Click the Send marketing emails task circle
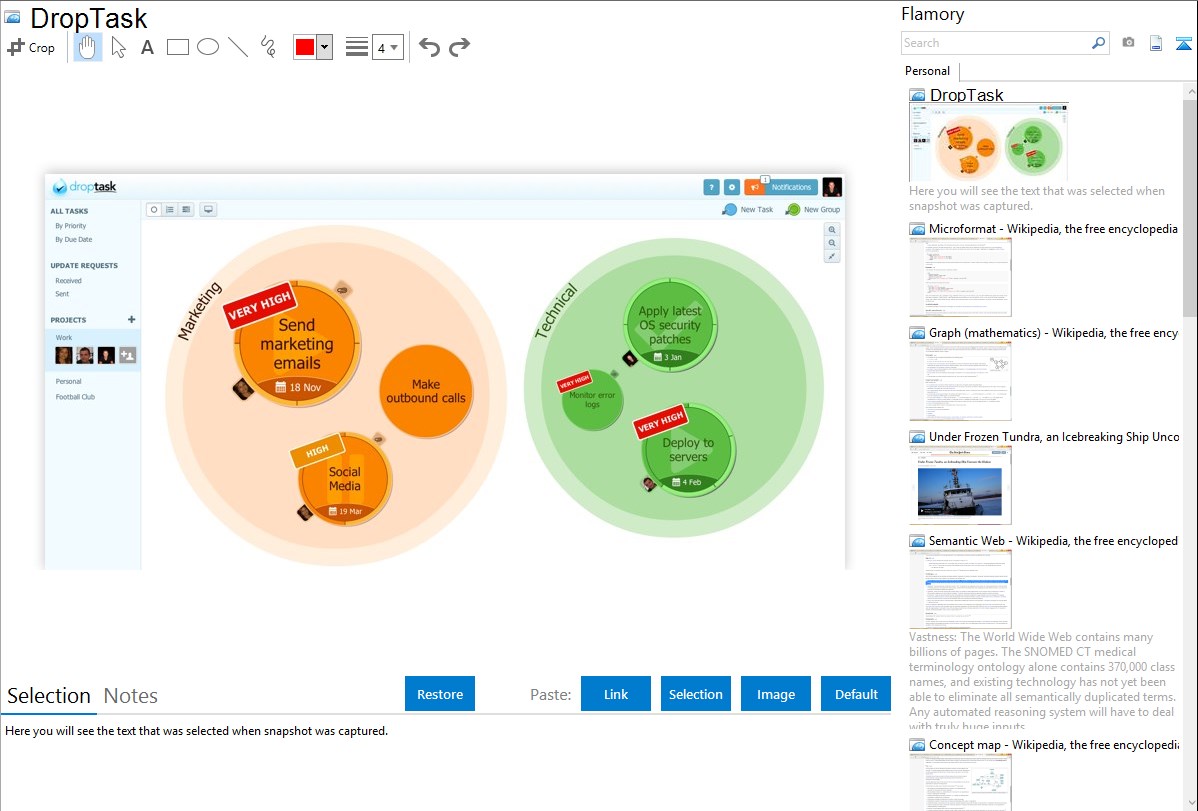Screen dimensions: 1198x811 (x=297, y=344)
